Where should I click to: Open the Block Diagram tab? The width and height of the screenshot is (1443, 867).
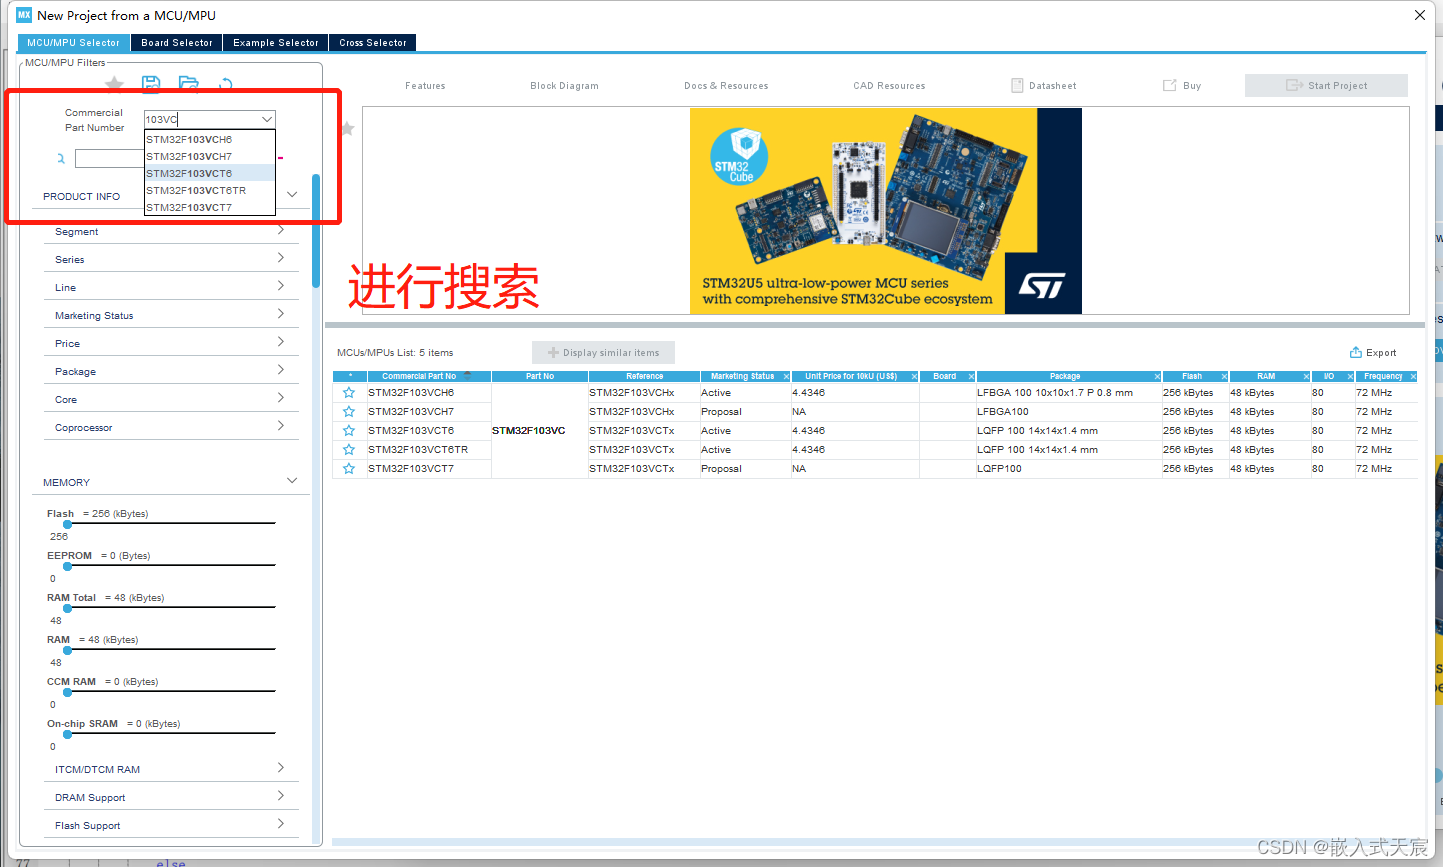[564, 86]
